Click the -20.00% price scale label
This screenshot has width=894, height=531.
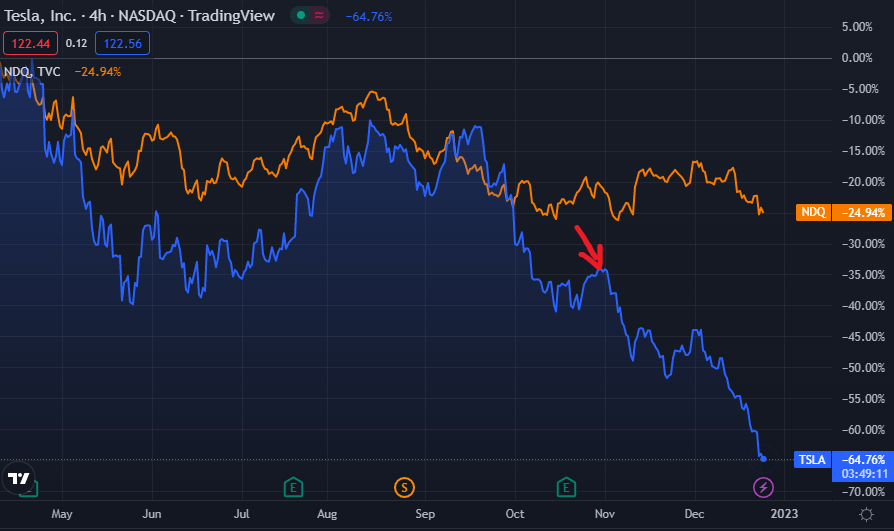click(x=863, y=182)
